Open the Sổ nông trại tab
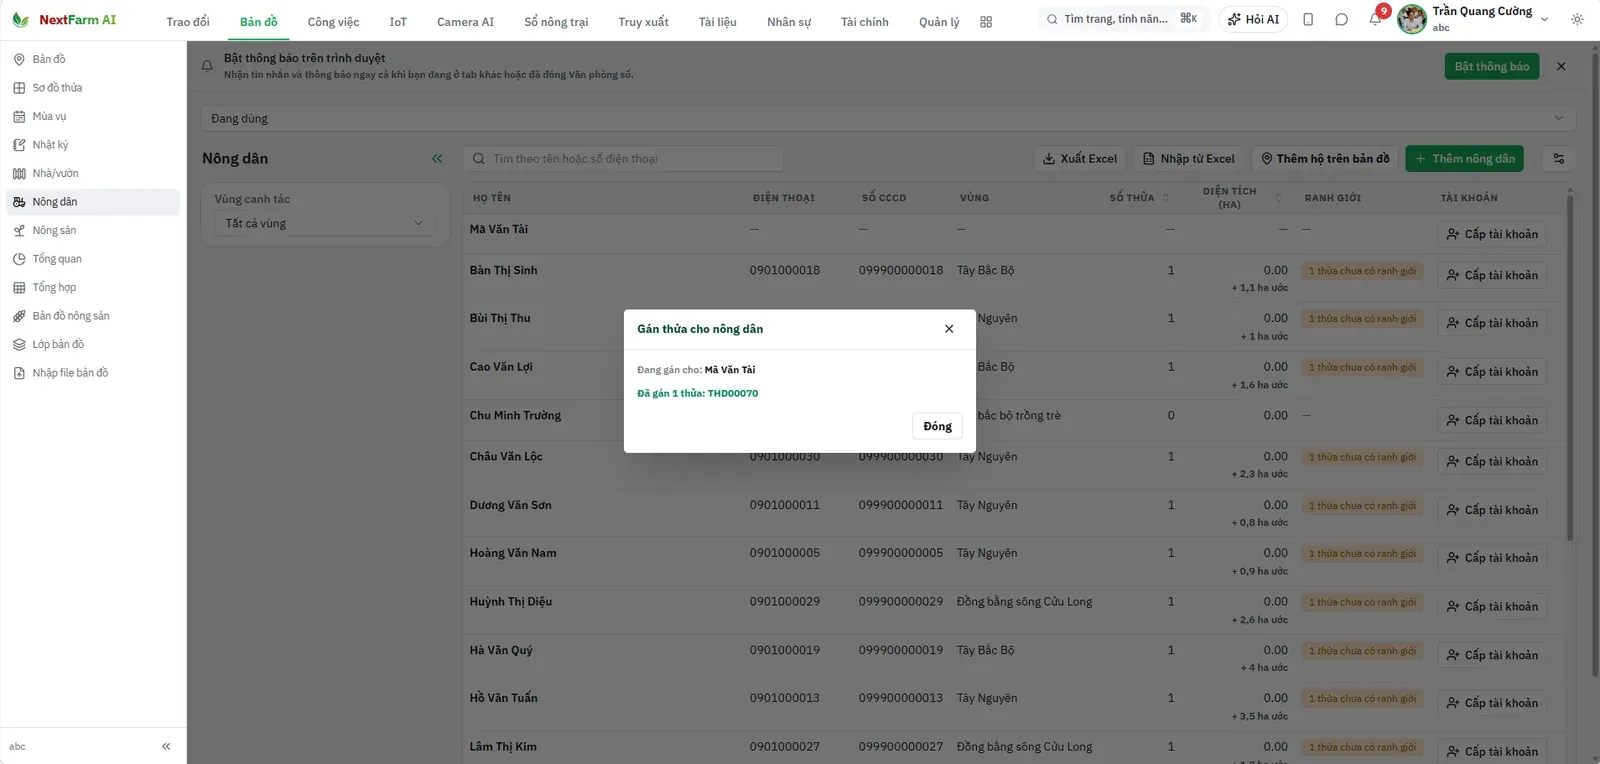This screenshot has height=764, width=1600. 556,22
